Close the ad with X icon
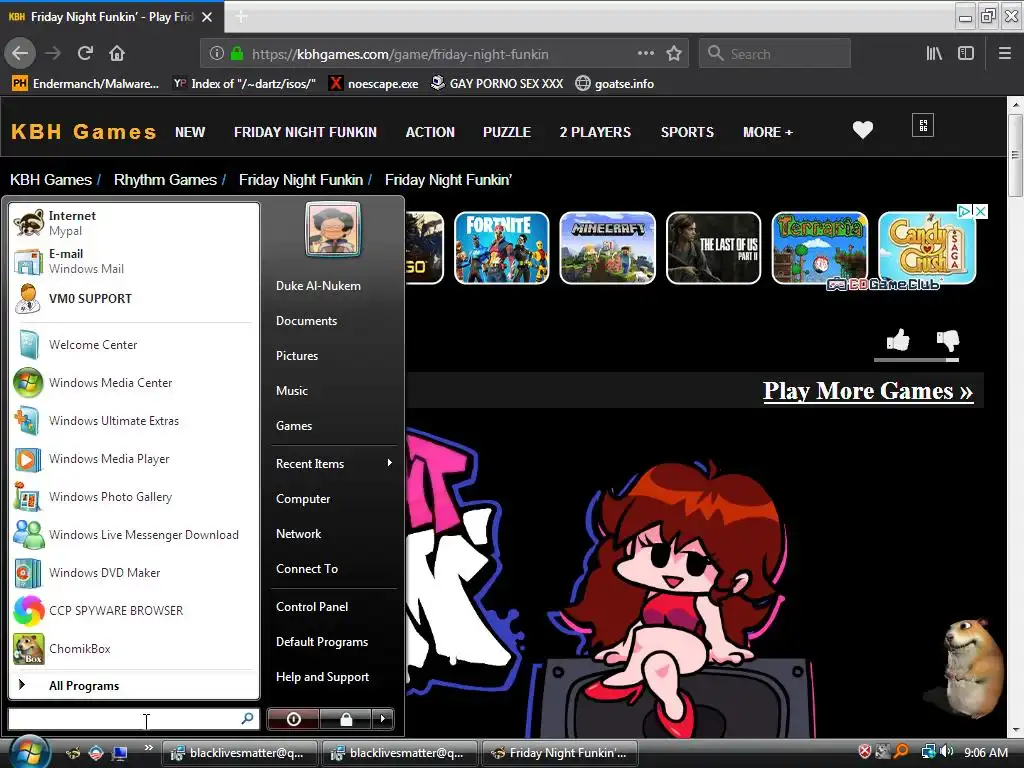1024x768 pixels. [x=980, y=212]
